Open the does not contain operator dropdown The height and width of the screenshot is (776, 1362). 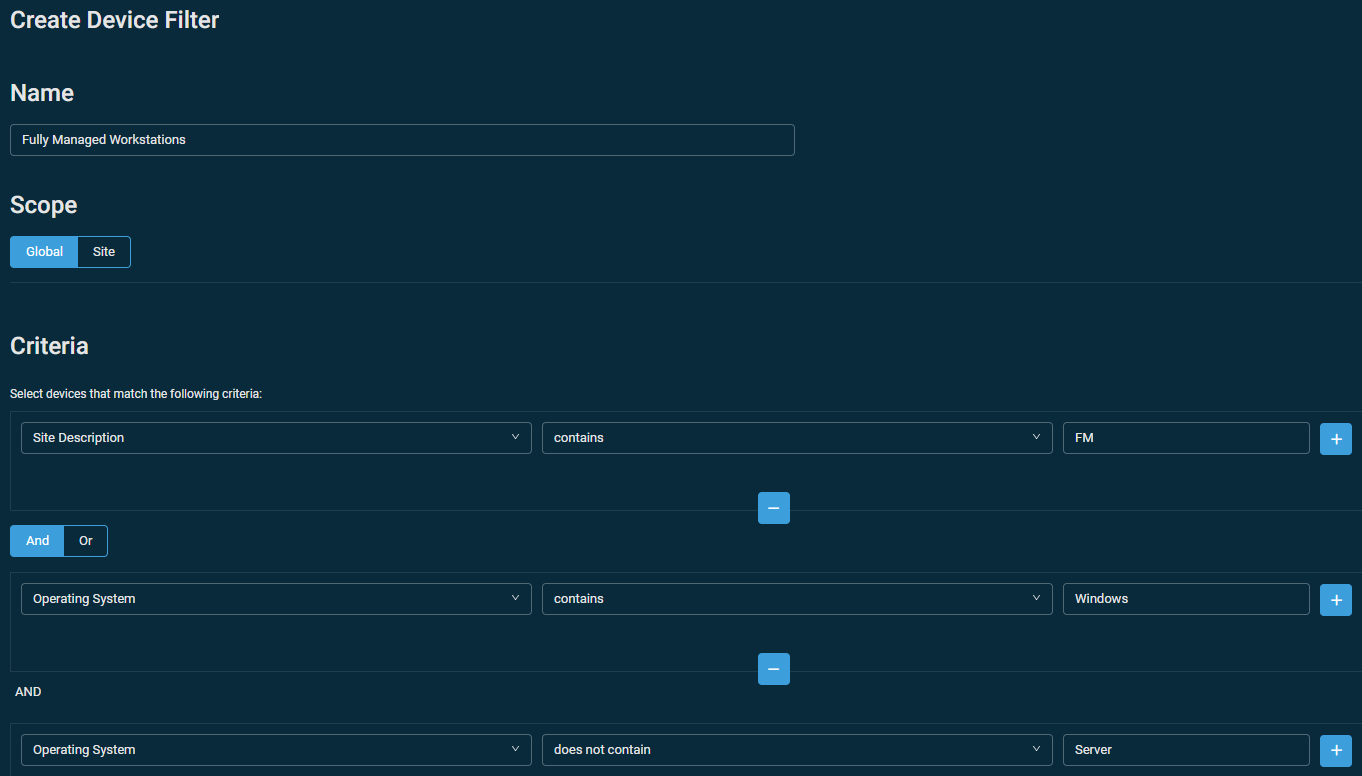click(x=796, y=749)
